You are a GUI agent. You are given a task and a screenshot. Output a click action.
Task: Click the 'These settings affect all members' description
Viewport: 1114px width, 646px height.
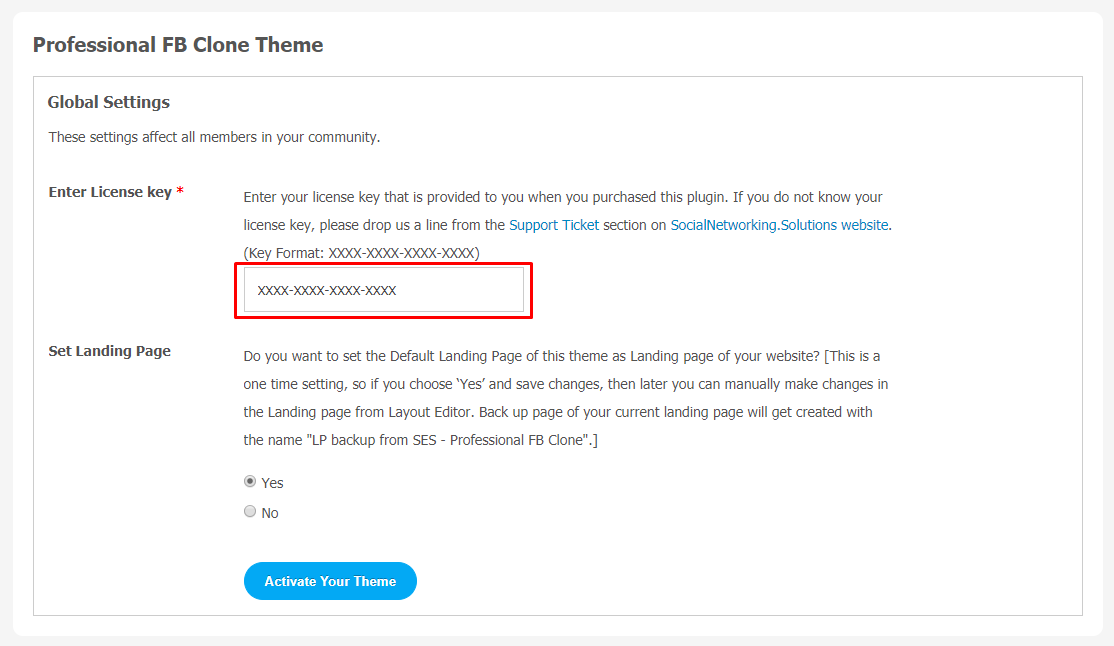pyautogui.click(x=215, y=137)
